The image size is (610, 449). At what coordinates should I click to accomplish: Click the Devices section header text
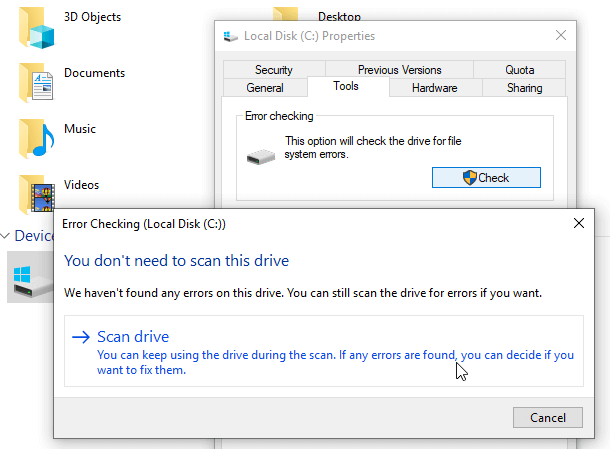coord(33,236)
